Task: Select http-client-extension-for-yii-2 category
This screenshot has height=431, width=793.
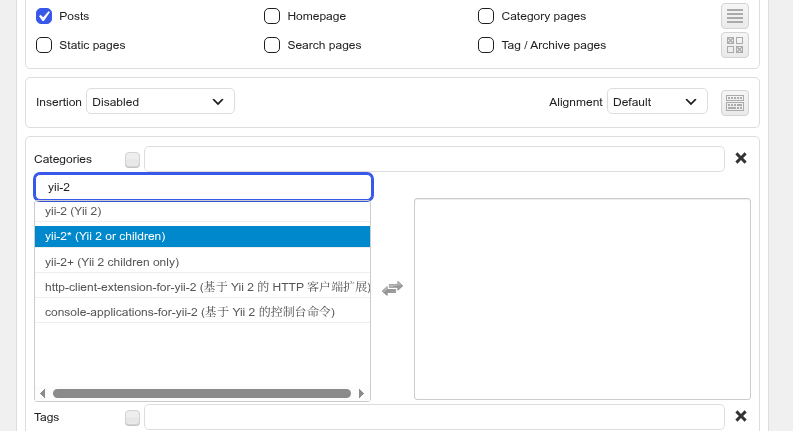Action: (x=202, y=287)
